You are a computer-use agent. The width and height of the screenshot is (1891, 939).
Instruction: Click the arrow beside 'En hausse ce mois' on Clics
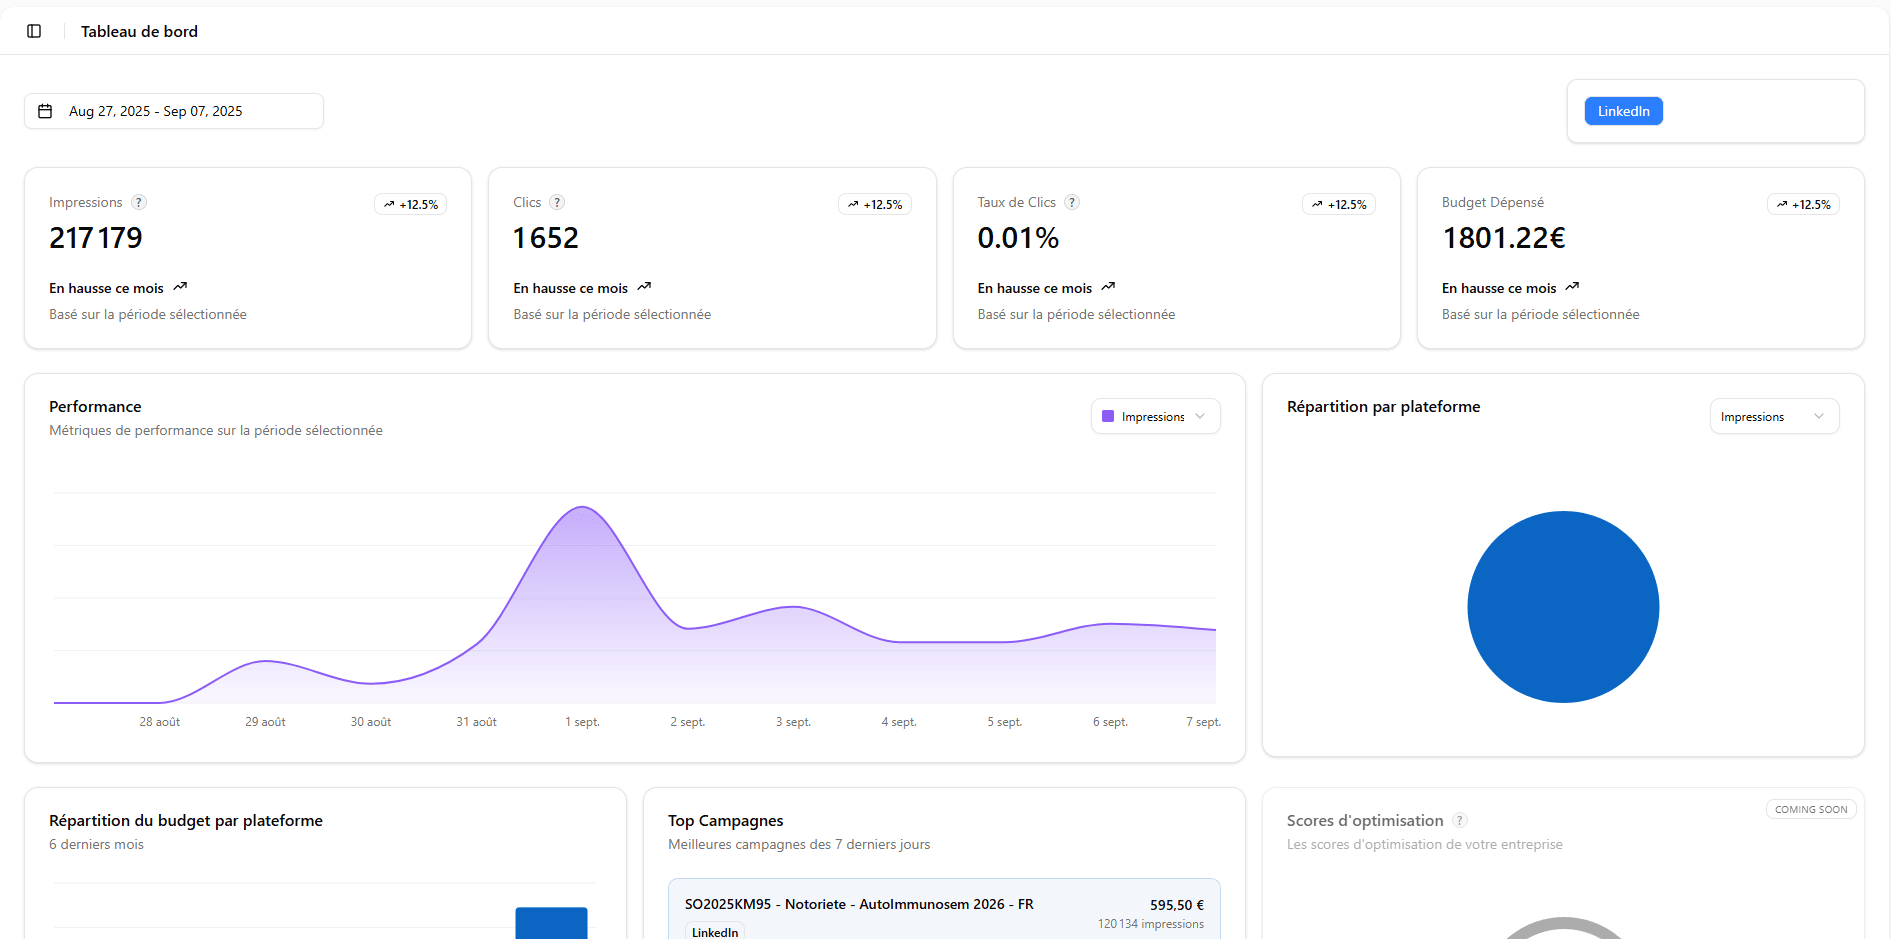(x=644, y=287)
